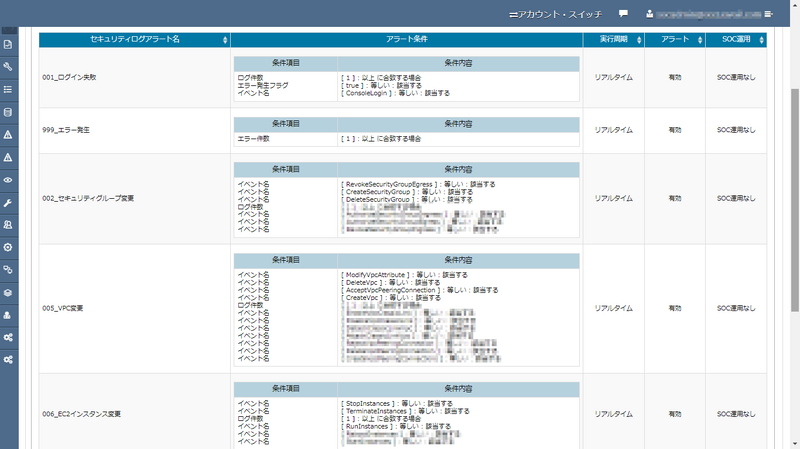This screenshot has width=800, height=449.
Task: Click the list icon in the sidebar
Action: tap(8, 89)
